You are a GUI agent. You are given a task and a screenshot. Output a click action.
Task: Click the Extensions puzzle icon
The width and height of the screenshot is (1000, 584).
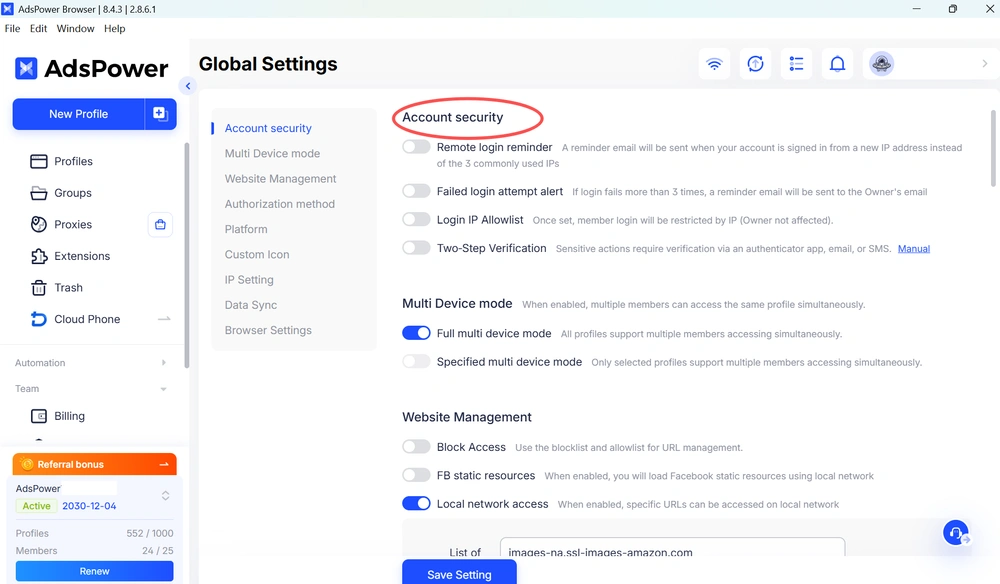pyautogui.click(x=39, y=256)
